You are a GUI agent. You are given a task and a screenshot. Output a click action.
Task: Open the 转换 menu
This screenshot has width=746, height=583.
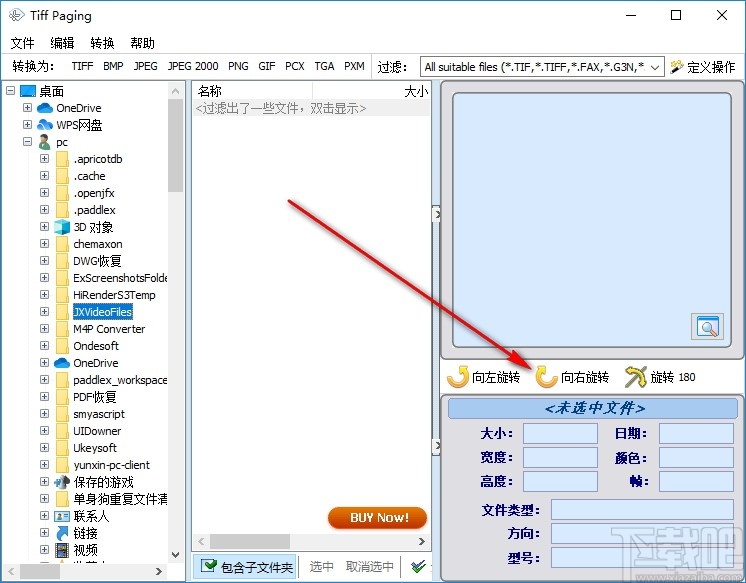click(102, 43)
